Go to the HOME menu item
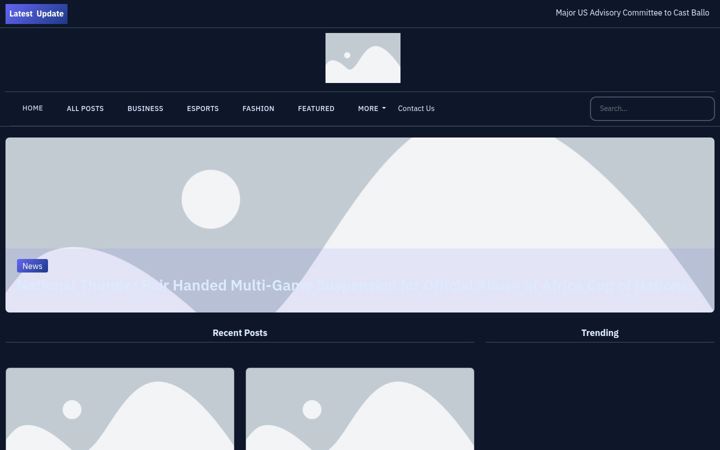Screen dimensions: 720x450 (33, 108)
